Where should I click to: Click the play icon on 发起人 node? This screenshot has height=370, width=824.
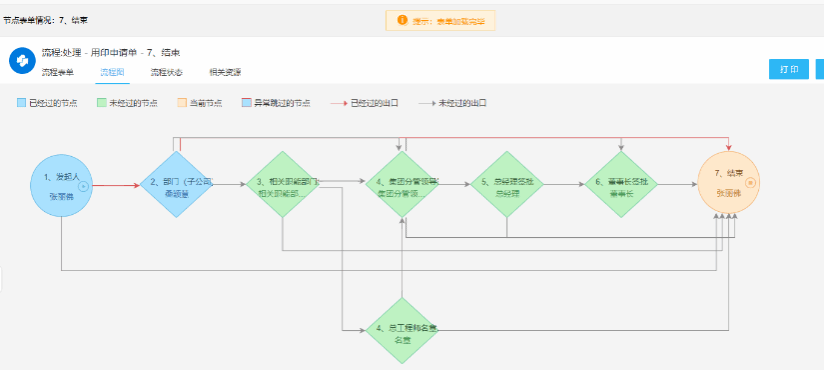pyautogui.click(x=83, y=186)
